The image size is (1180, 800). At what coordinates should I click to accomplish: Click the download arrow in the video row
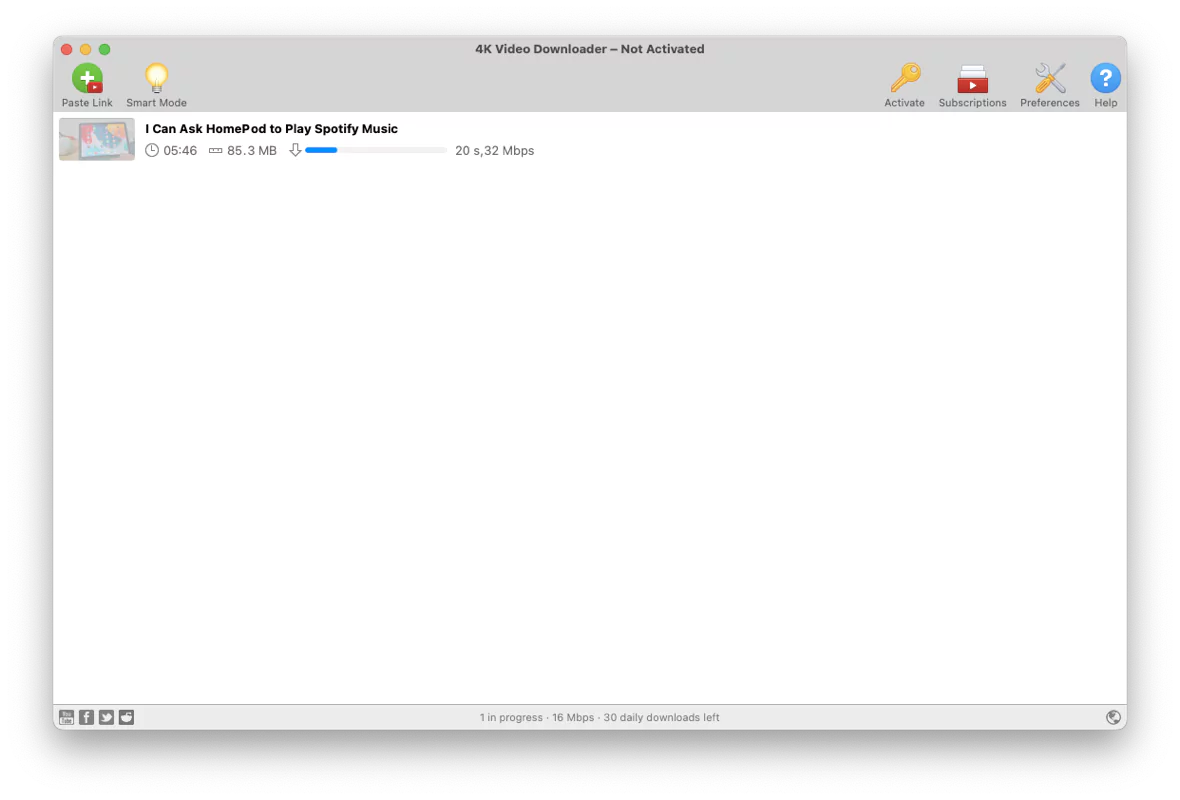click(x=295, y=150)
